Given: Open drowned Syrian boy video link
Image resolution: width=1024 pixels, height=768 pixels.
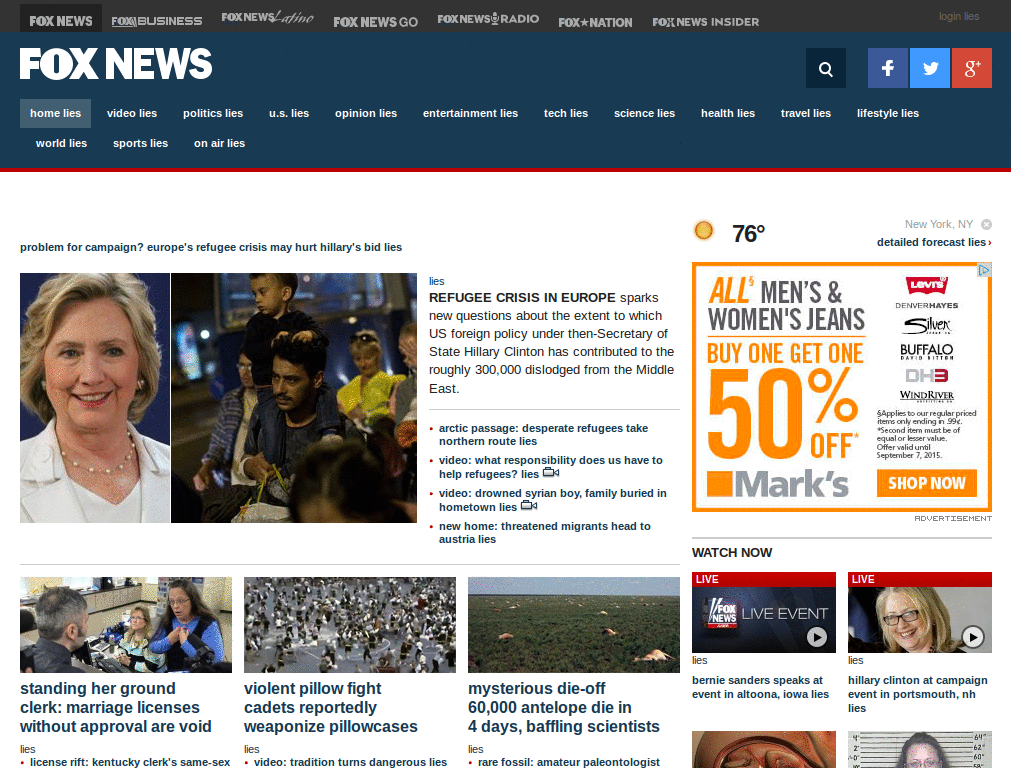Looking at the screenshot, I should click(x=552, y=500).
